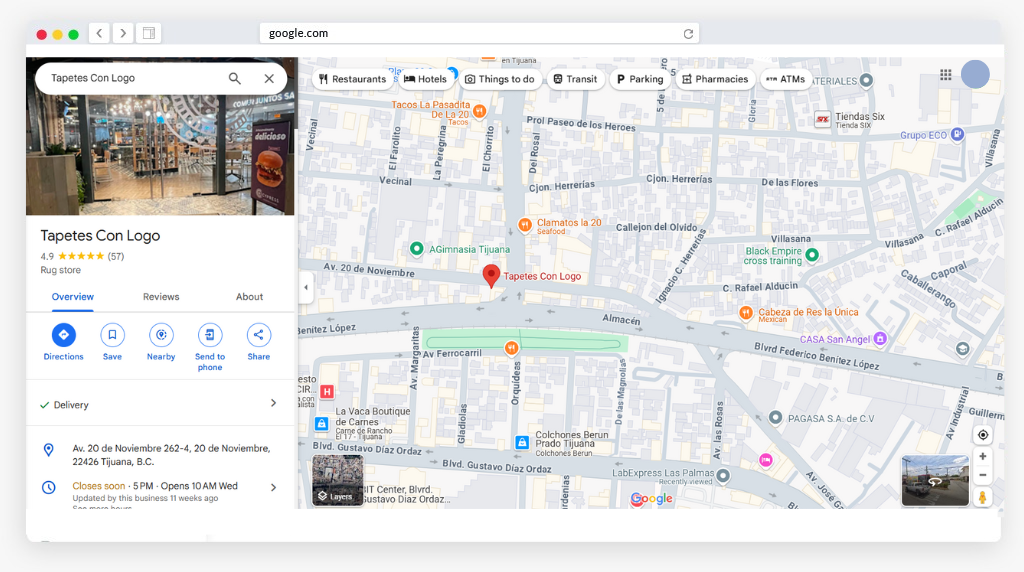
Task: Click the Tiendas Six store marker
Action: click(822, 119)
